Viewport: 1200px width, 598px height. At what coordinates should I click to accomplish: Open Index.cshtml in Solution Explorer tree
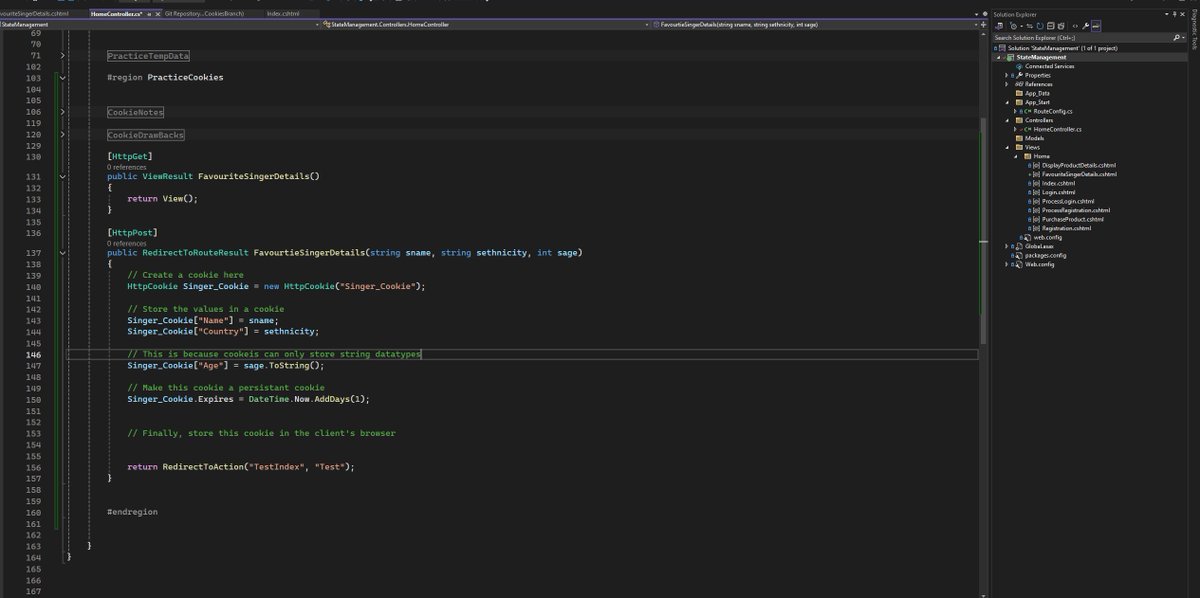click(1059, 183)
